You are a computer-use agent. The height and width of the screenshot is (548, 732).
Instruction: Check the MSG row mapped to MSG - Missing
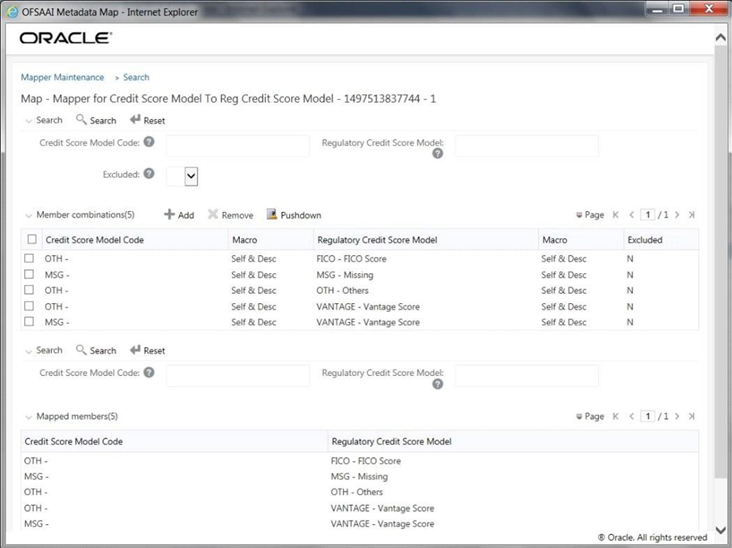[29, 274]
